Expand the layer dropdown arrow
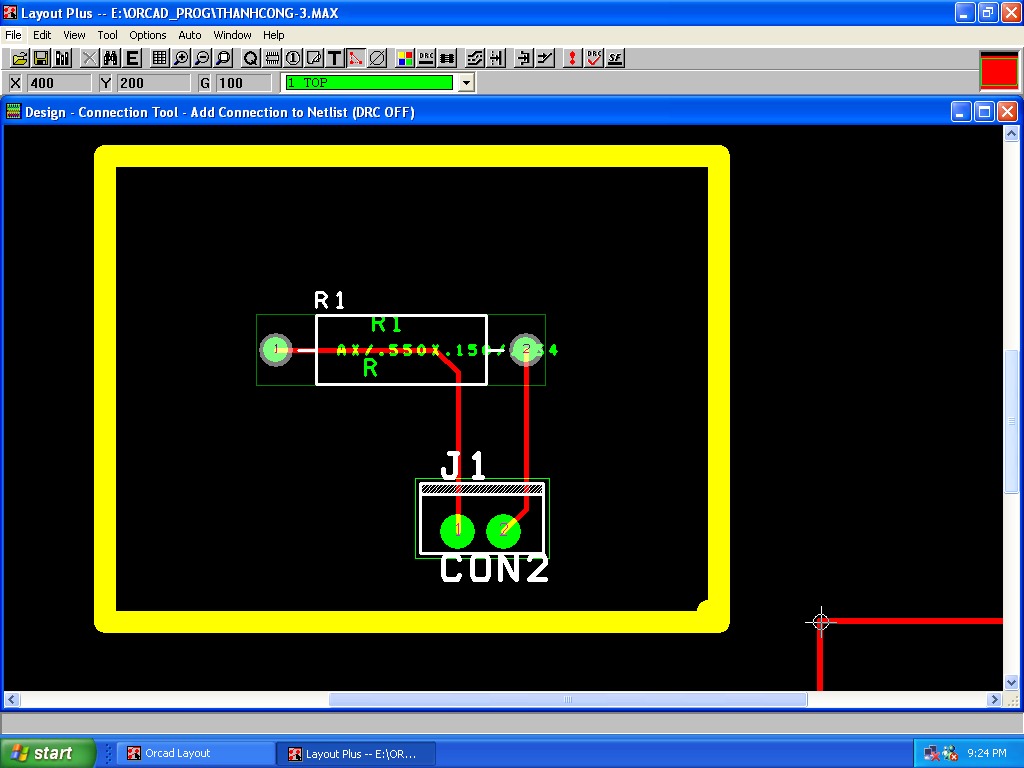Screen dimensions: 1024x768 tap(466, 83)
